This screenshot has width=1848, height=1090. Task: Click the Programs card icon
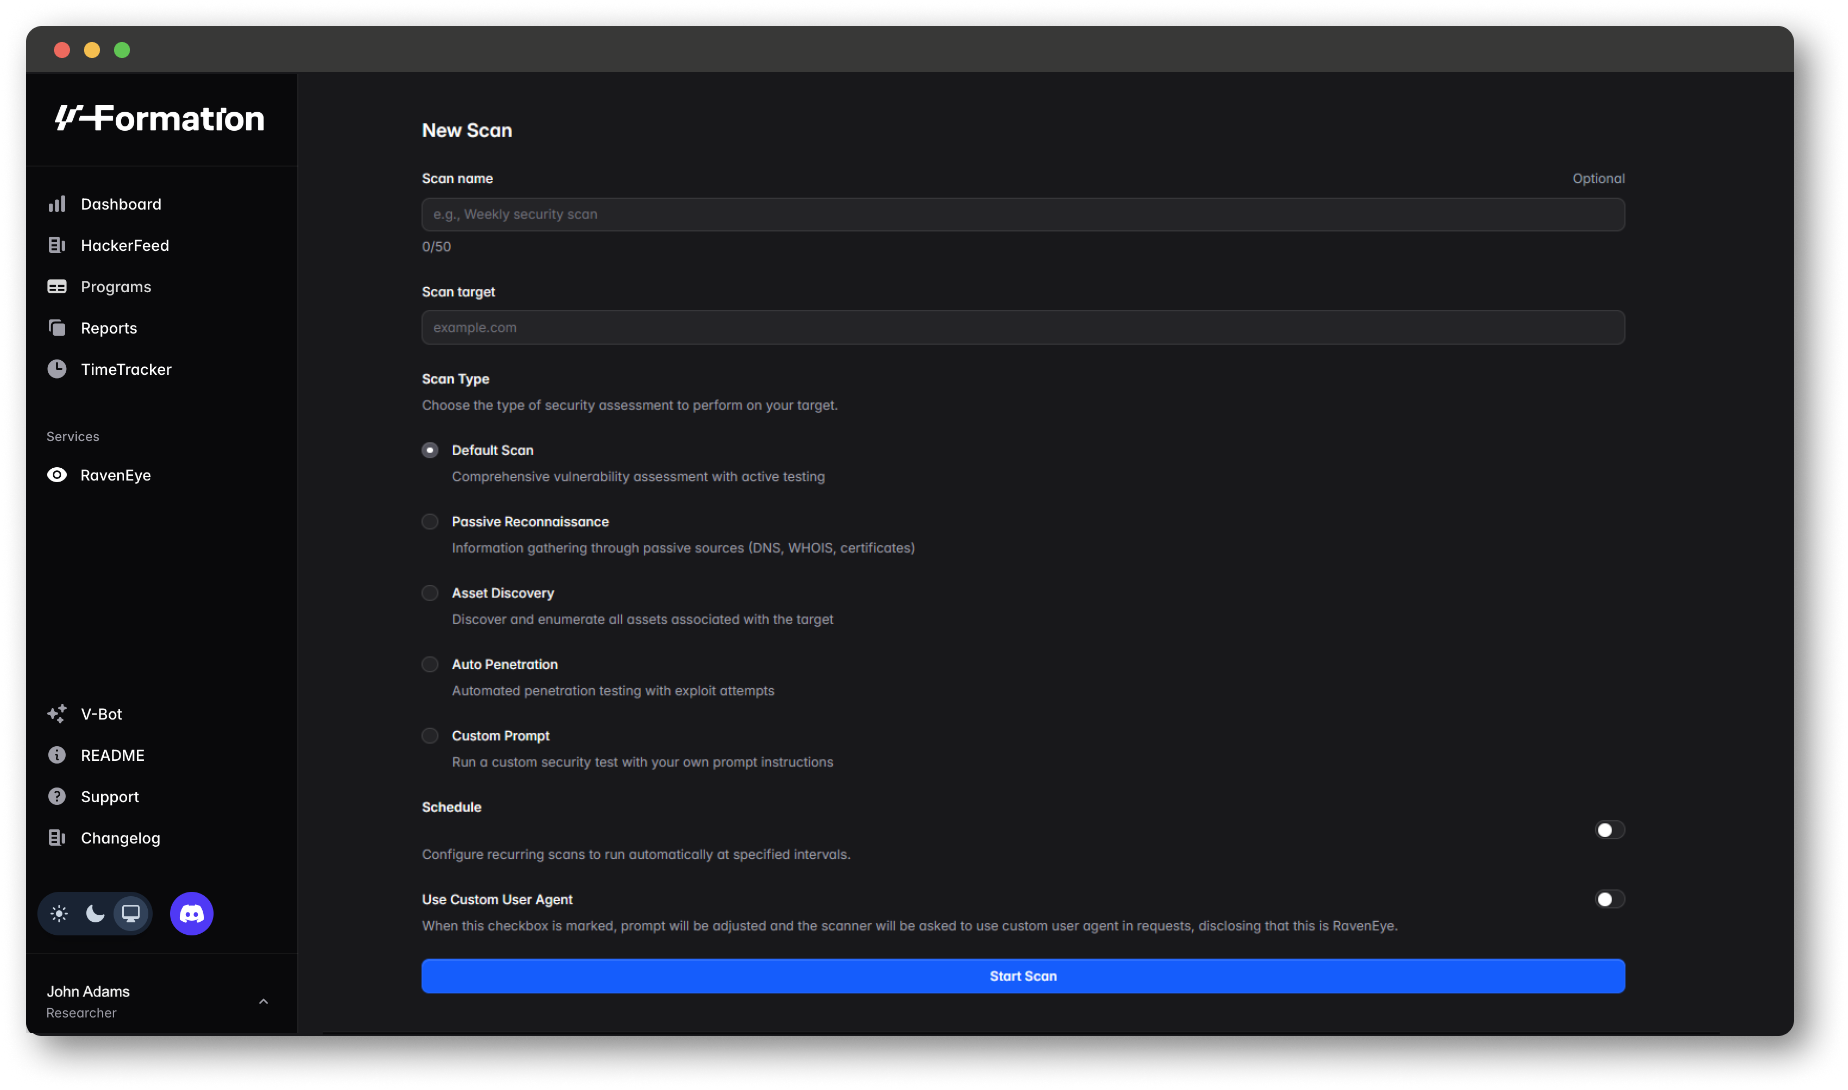click(57, 287)
